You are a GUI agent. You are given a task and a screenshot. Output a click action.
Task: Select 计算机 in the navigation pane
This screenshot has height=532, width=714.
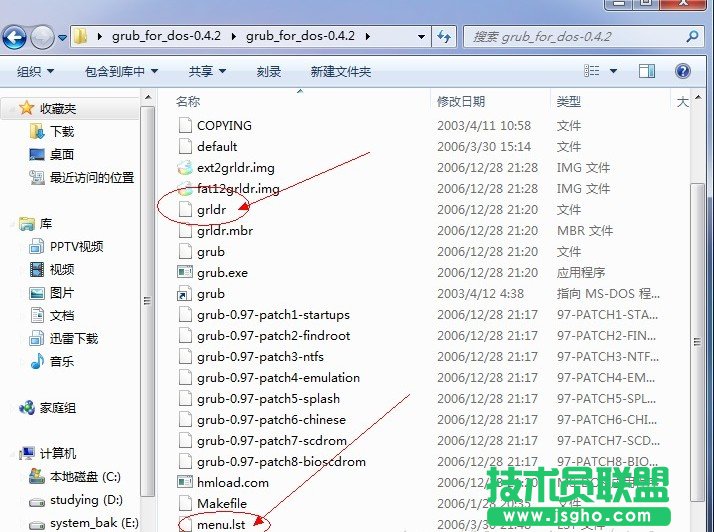point(58,454)
